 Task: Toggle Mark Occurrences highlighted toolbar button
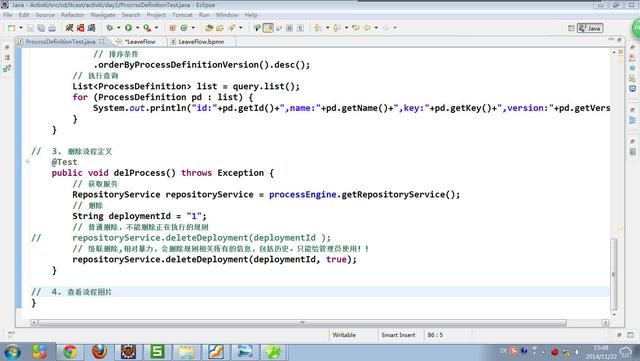click(x=268, y=28)
